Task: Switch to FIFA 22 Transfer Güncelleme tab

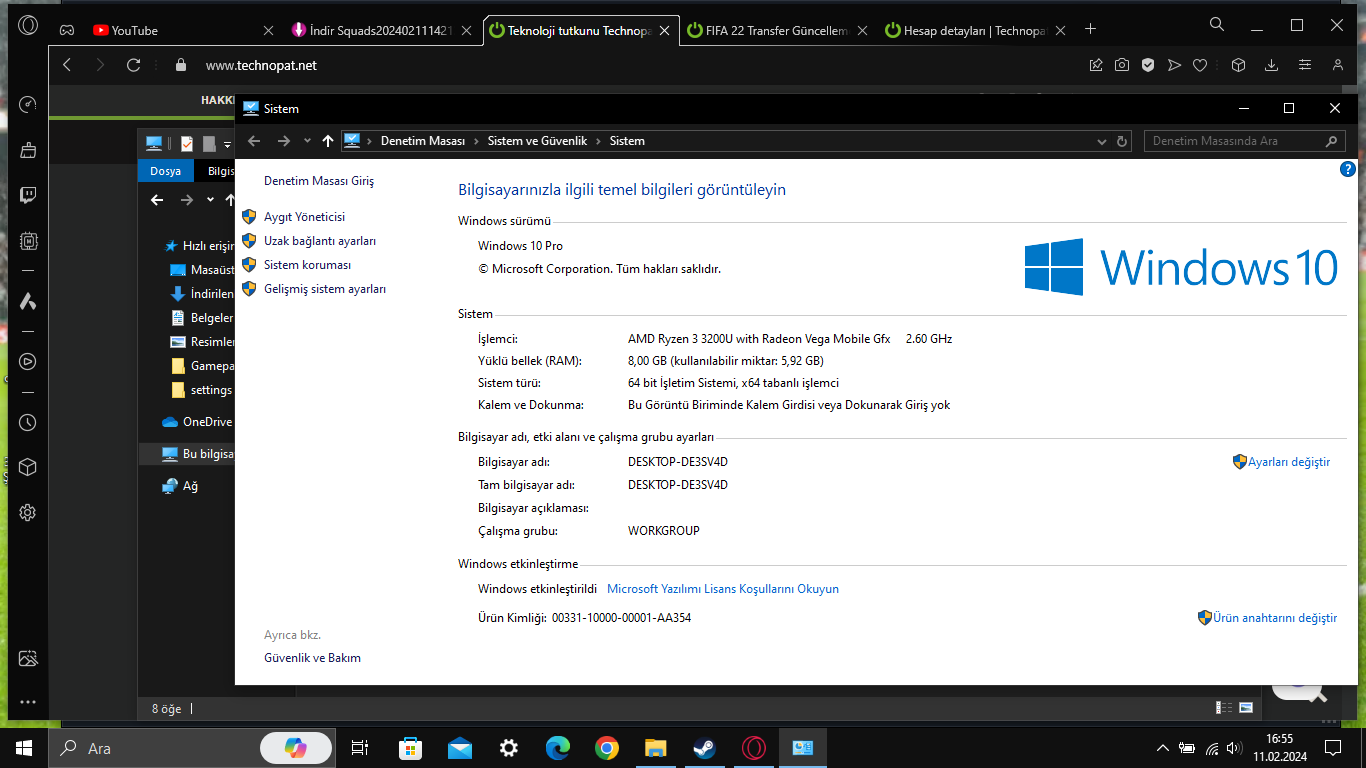Action: point(777,30)
